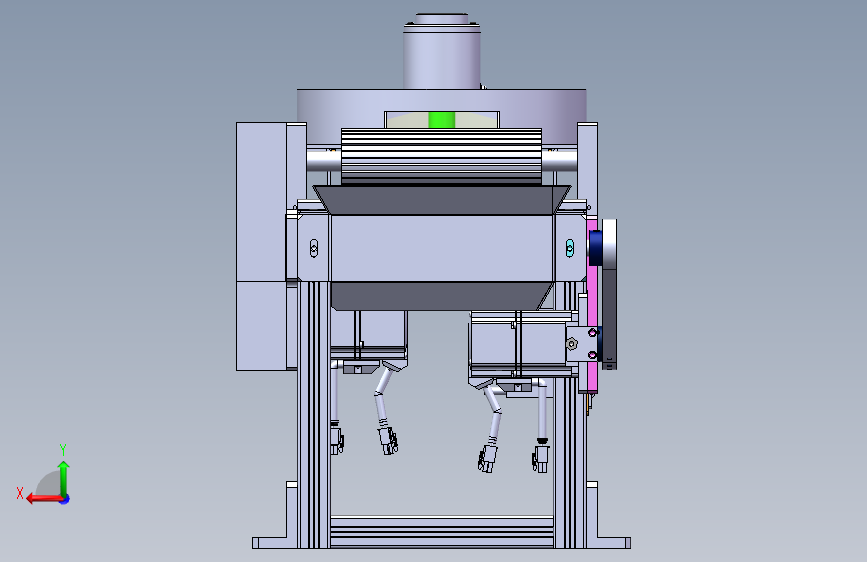867x562 pixels.
Task: Select the dark blue pulley on the right side
Action: pyautogui.click(x=596, y=248)
